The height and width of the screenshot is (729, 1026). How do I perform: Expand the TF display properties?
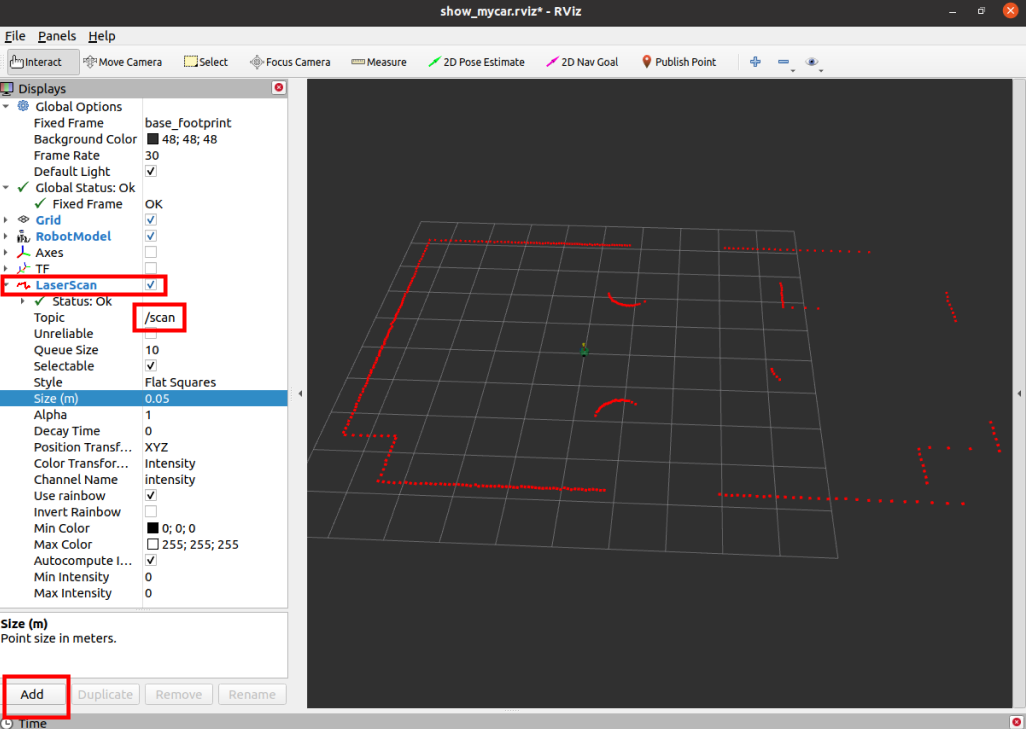(x=6, y=268)
